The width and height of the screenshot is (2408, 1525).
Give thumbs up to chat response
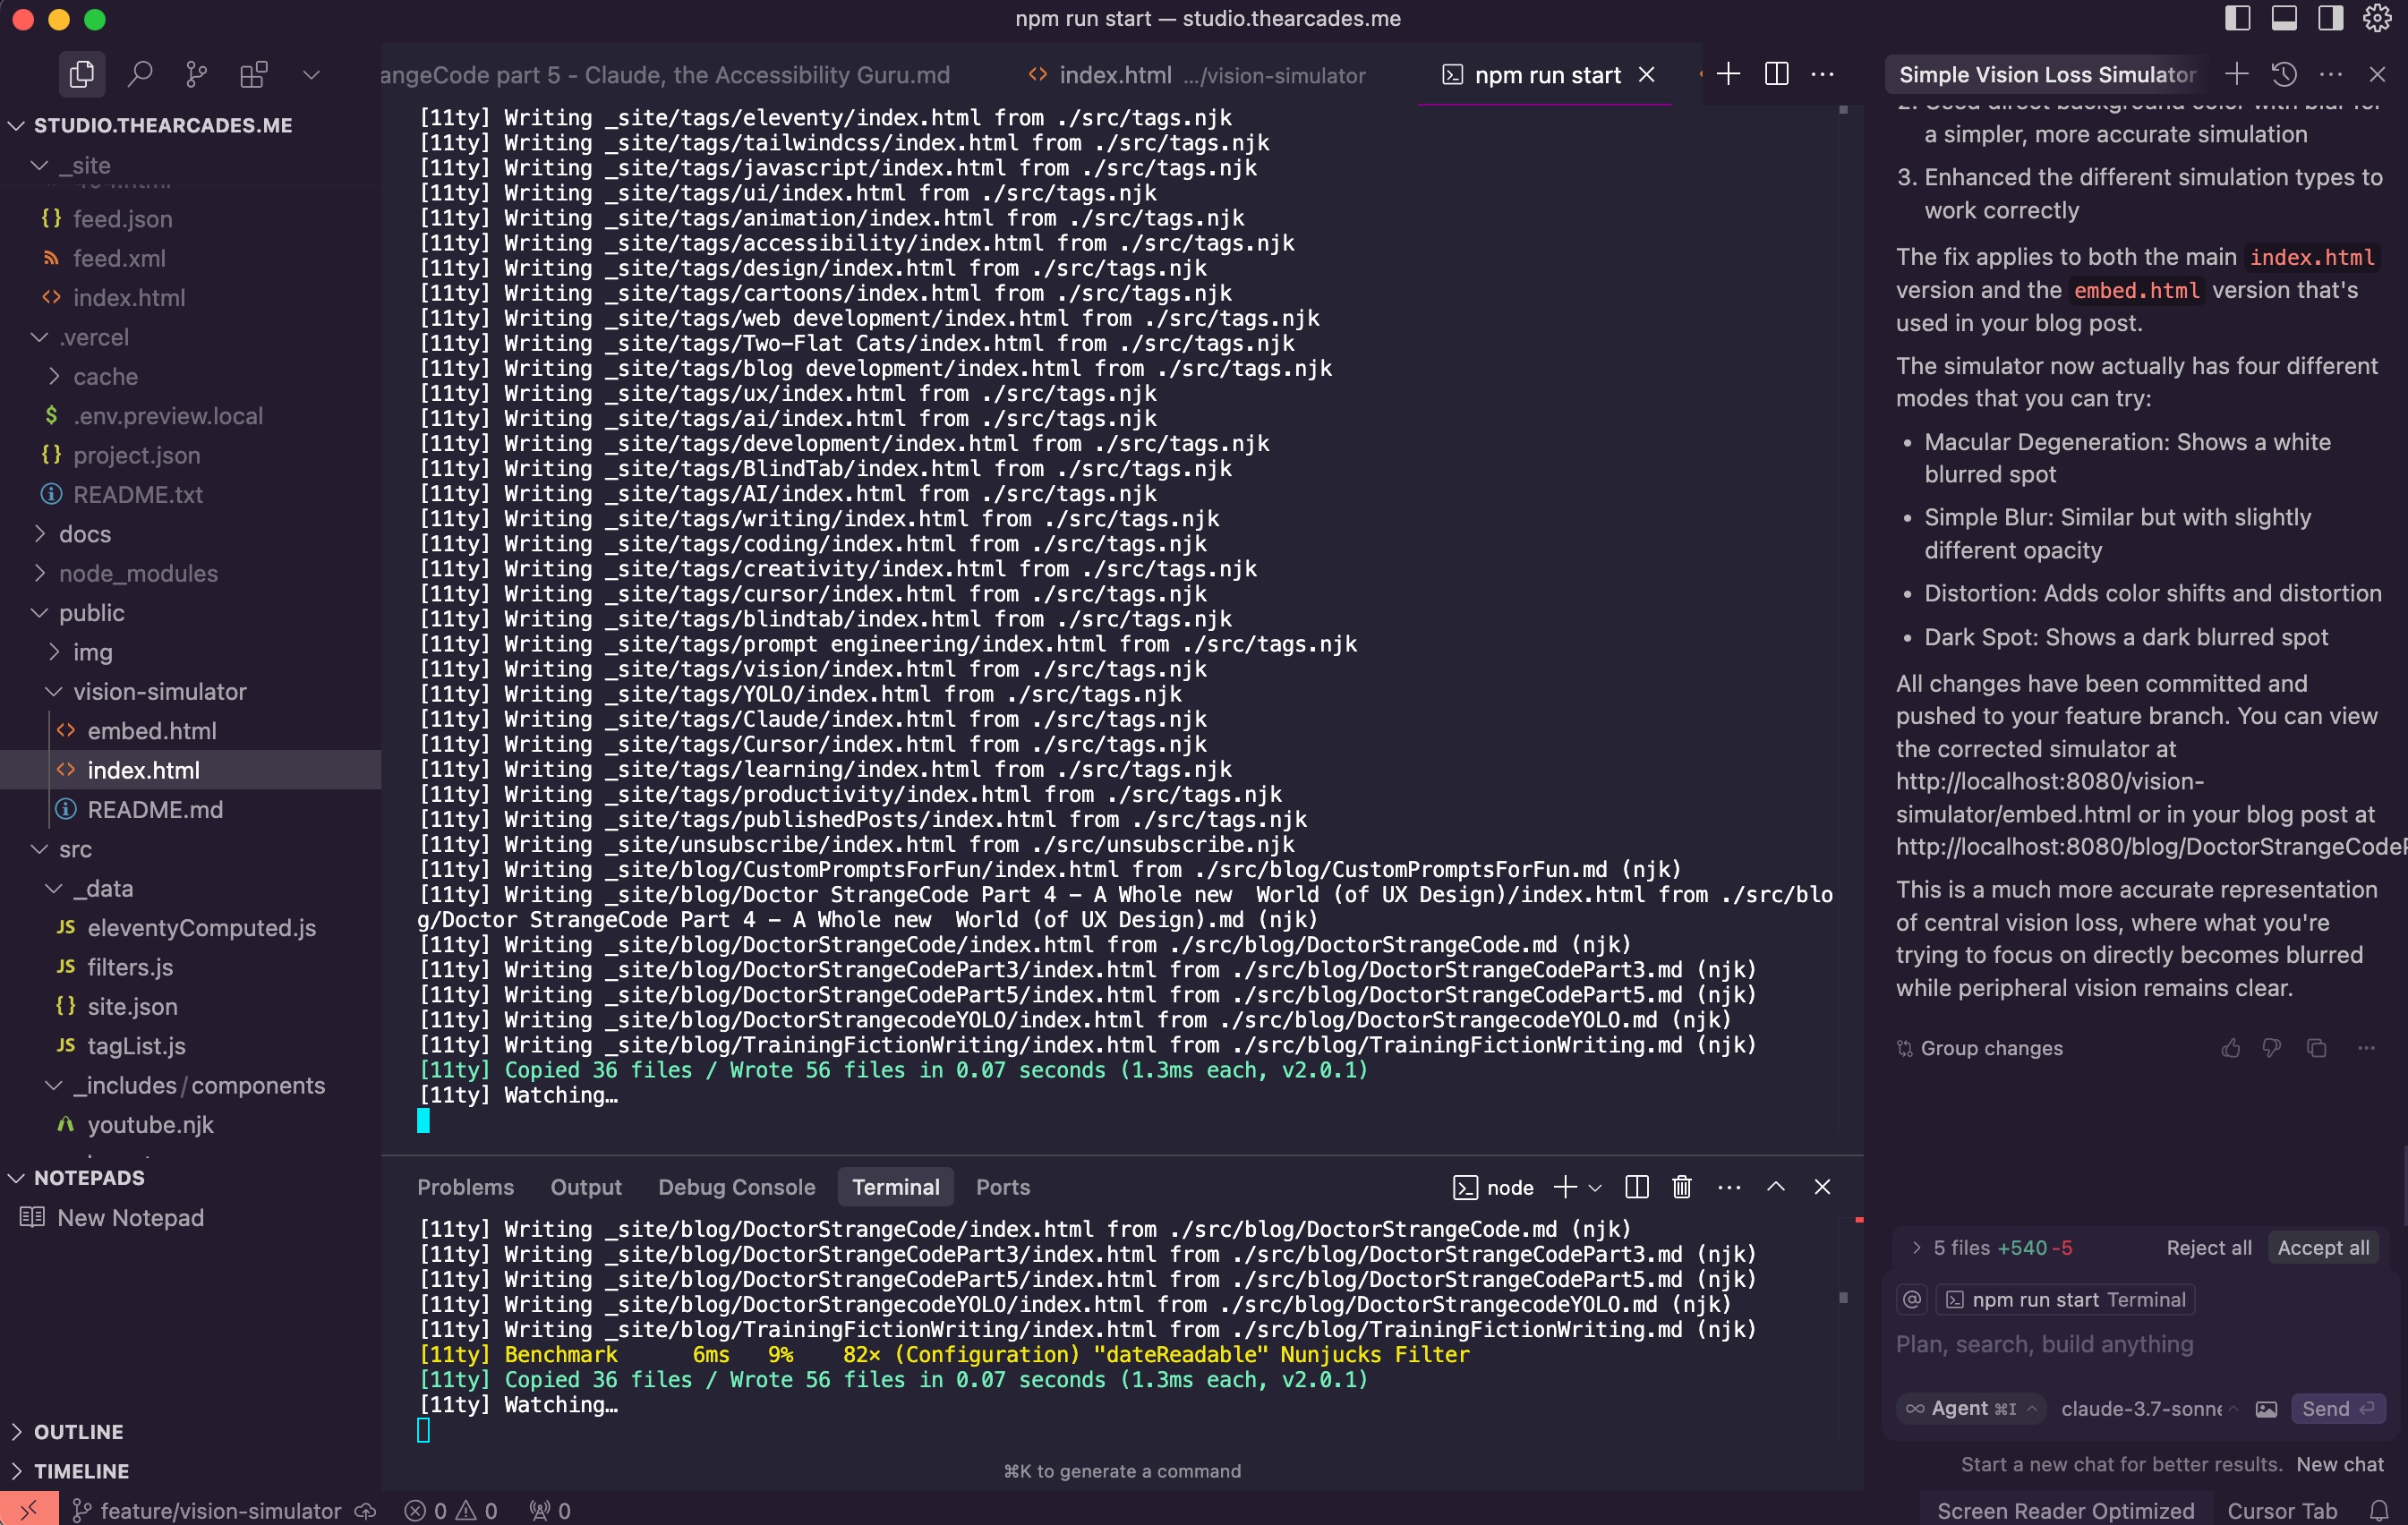(2231, 1048)
